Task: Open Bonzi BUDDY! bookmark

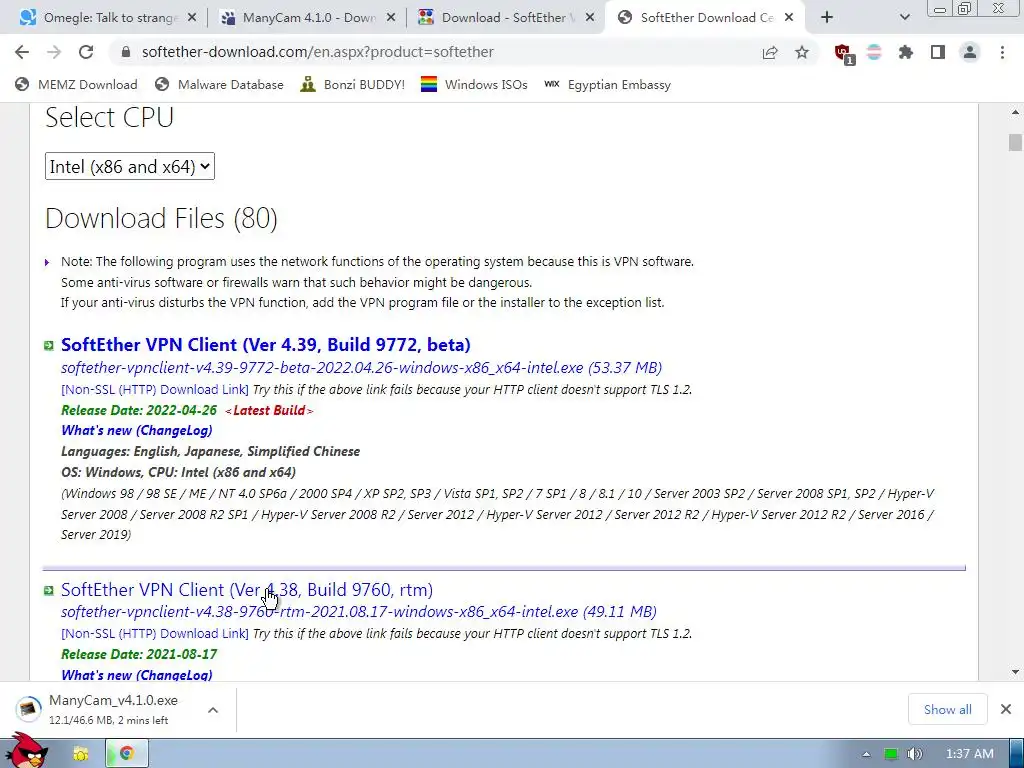Action: click(x=353, y=84)
